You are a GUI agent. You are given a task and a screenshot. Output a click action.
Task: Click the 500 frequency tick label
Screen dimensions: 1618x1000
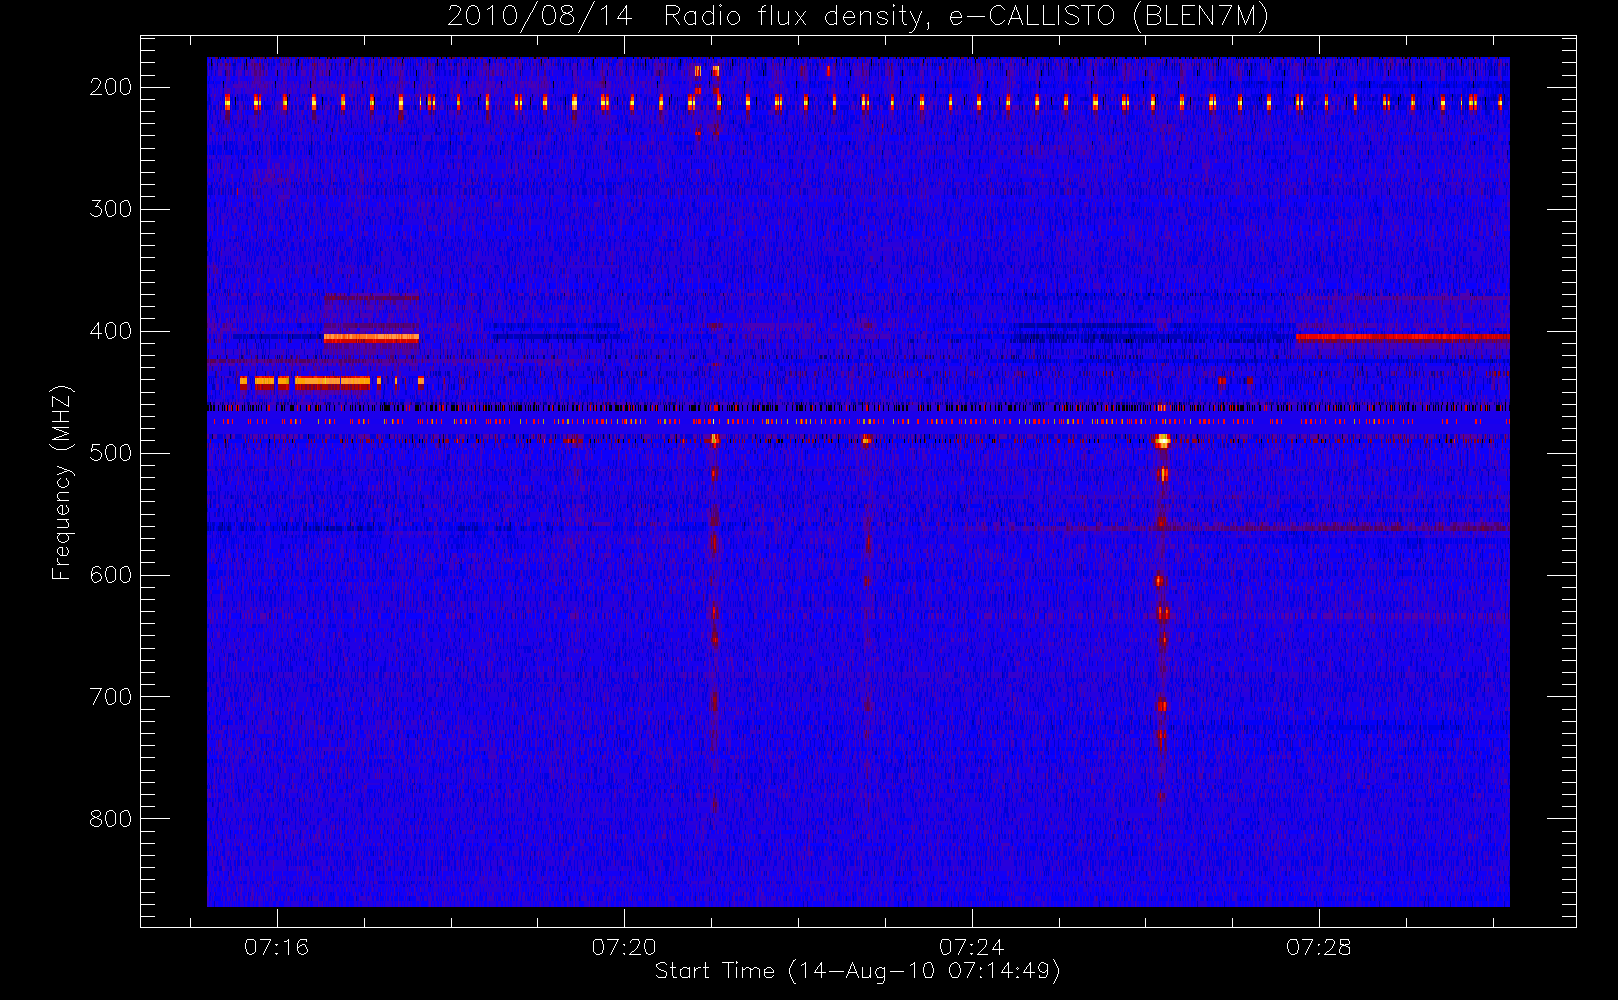tap(111, 453)
